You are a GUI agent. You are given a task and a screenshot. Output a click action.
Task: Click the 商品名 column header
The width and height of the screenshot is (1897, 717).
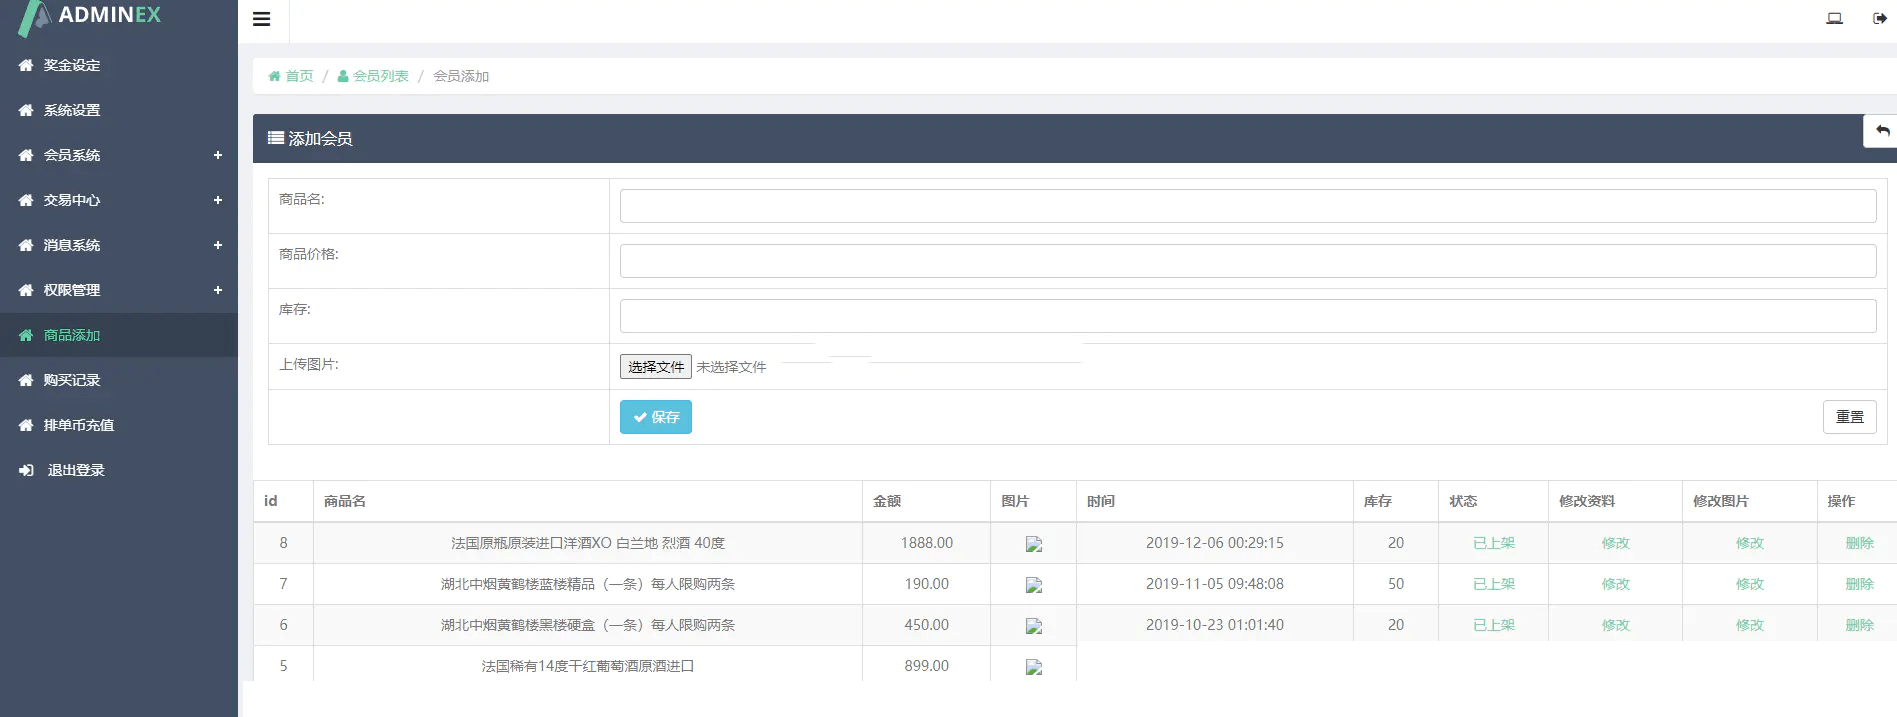click(345, 501)
